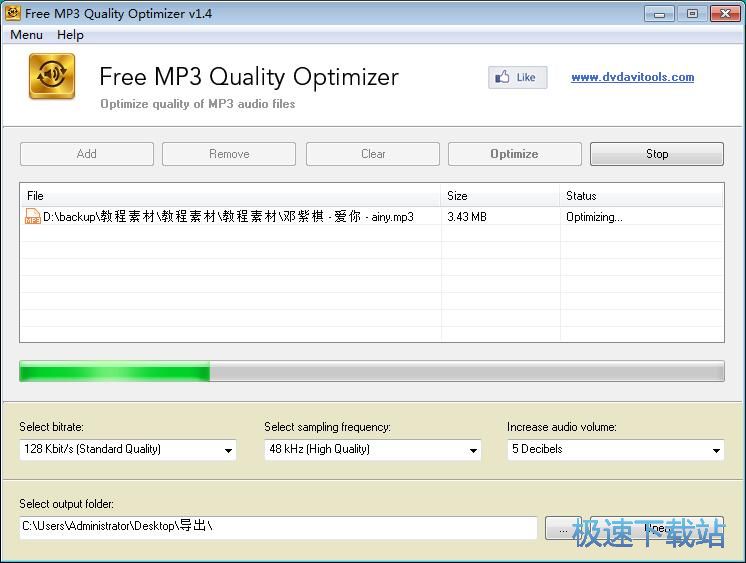Screen dimensions: 746x563
Task: Click the thumbs-up Like button
Action: pos(517,77)
